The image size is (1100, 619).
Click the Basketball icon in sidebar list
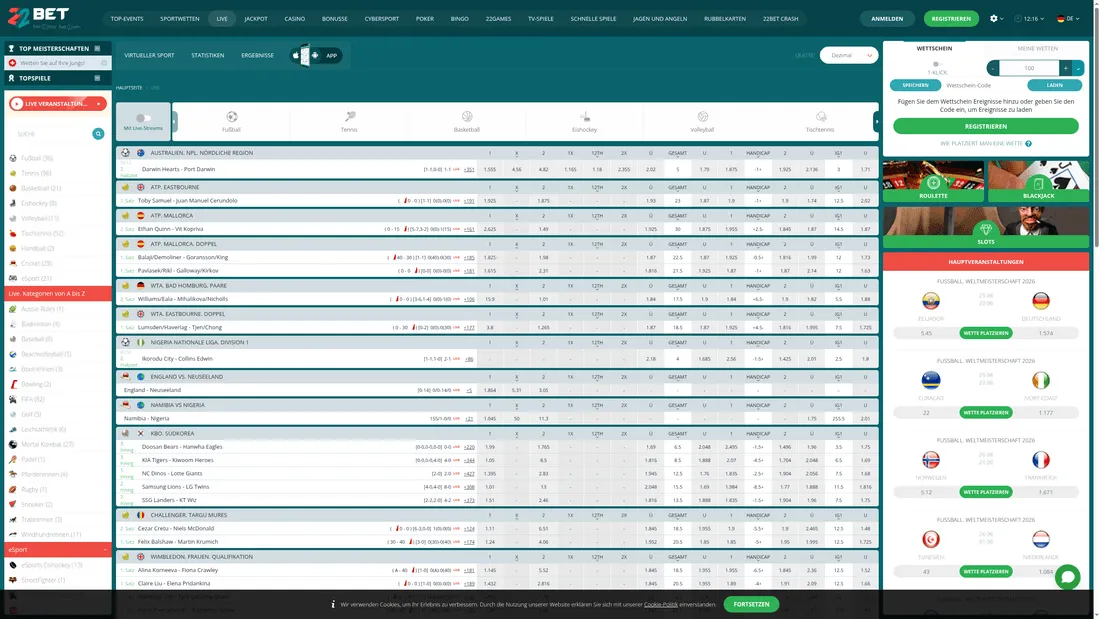13,188
